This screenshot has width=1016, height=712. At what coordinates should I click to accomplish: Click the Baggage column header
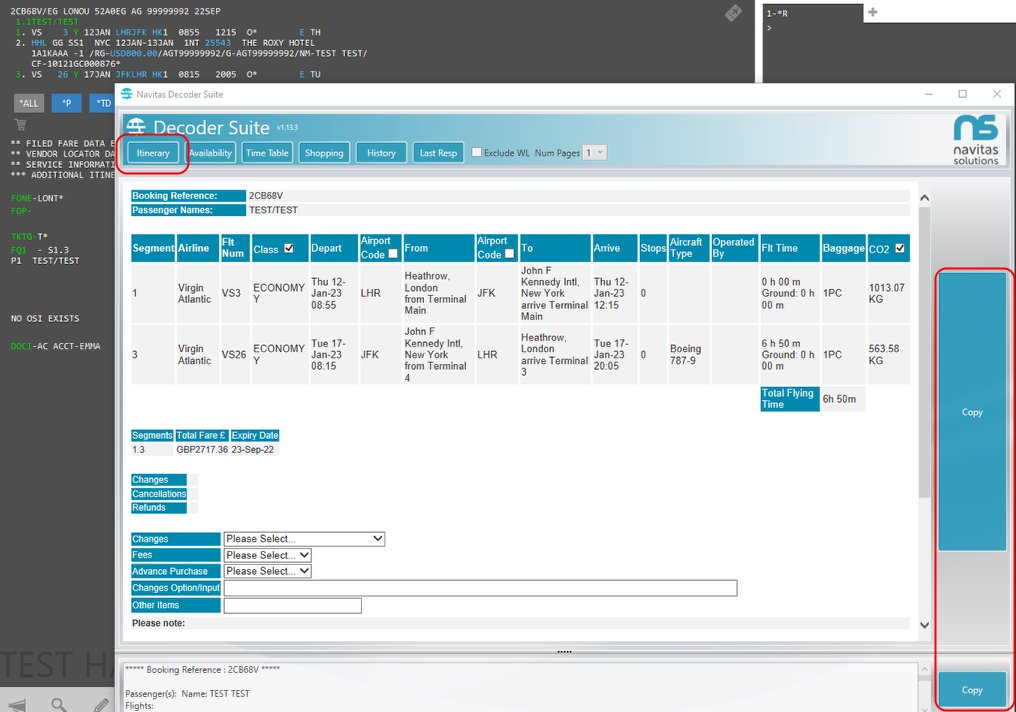[x=844, y=248]
